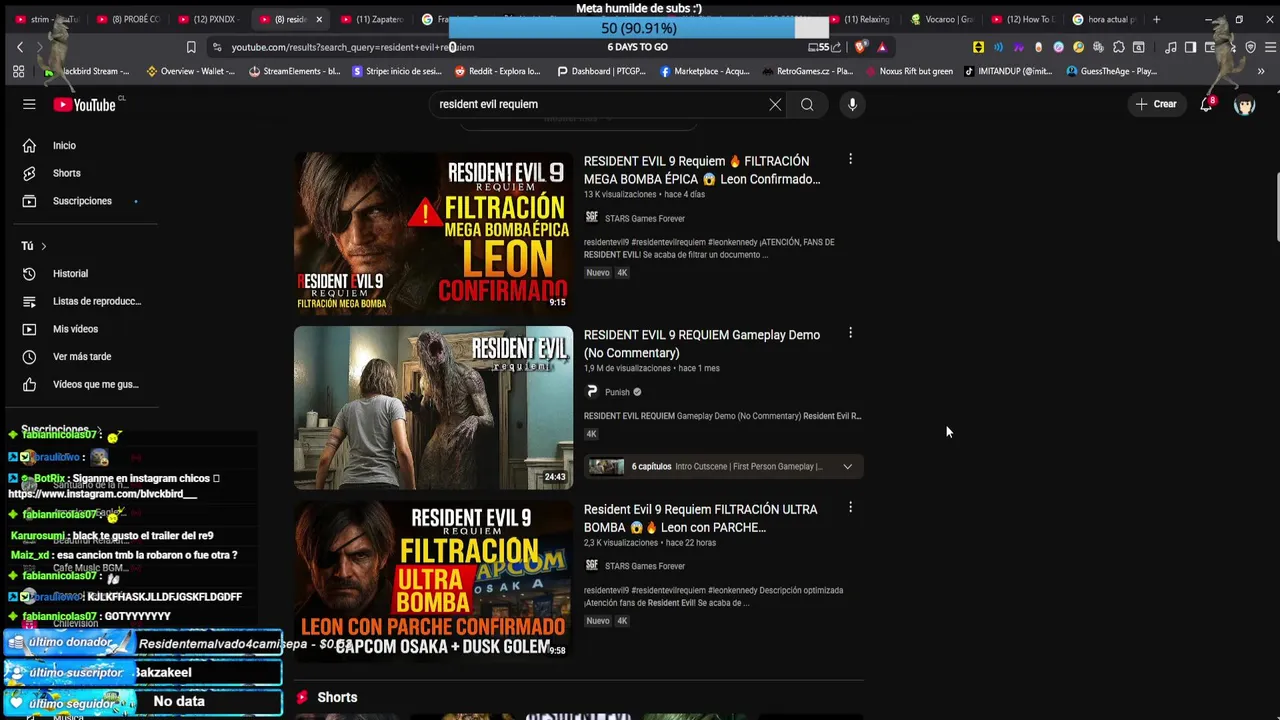Click title FILTRACIÓN MEGA BOMBA ÉPICA
Screen dimensions: 1280x720
pos(702,170)
